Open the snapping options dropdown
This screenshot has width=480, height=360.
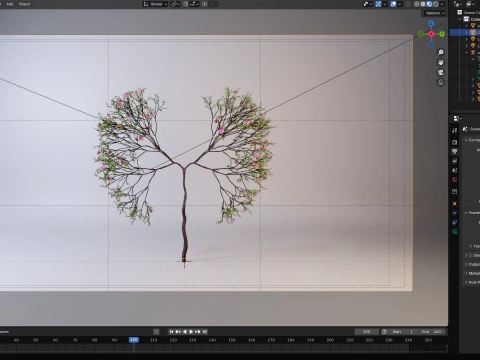tap(194, 4)
